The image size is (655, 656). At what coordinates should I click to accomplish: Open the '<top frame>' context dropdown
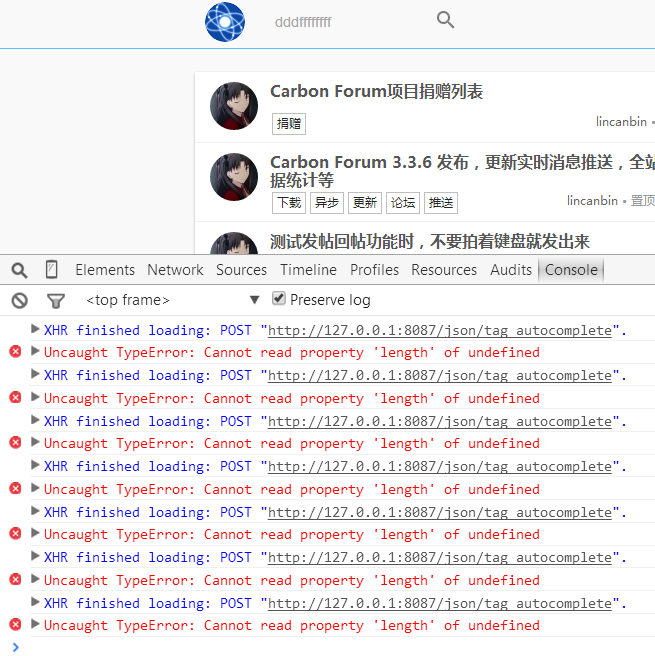click(172, 300)
